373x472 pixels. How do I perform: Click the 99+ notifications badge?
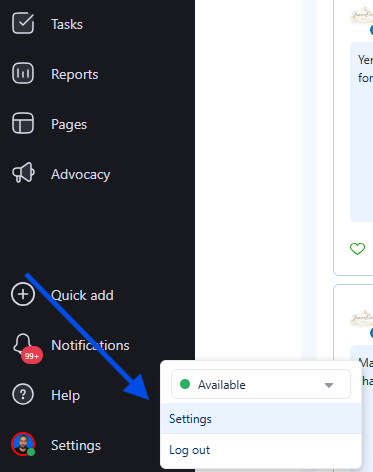[32, 356]
